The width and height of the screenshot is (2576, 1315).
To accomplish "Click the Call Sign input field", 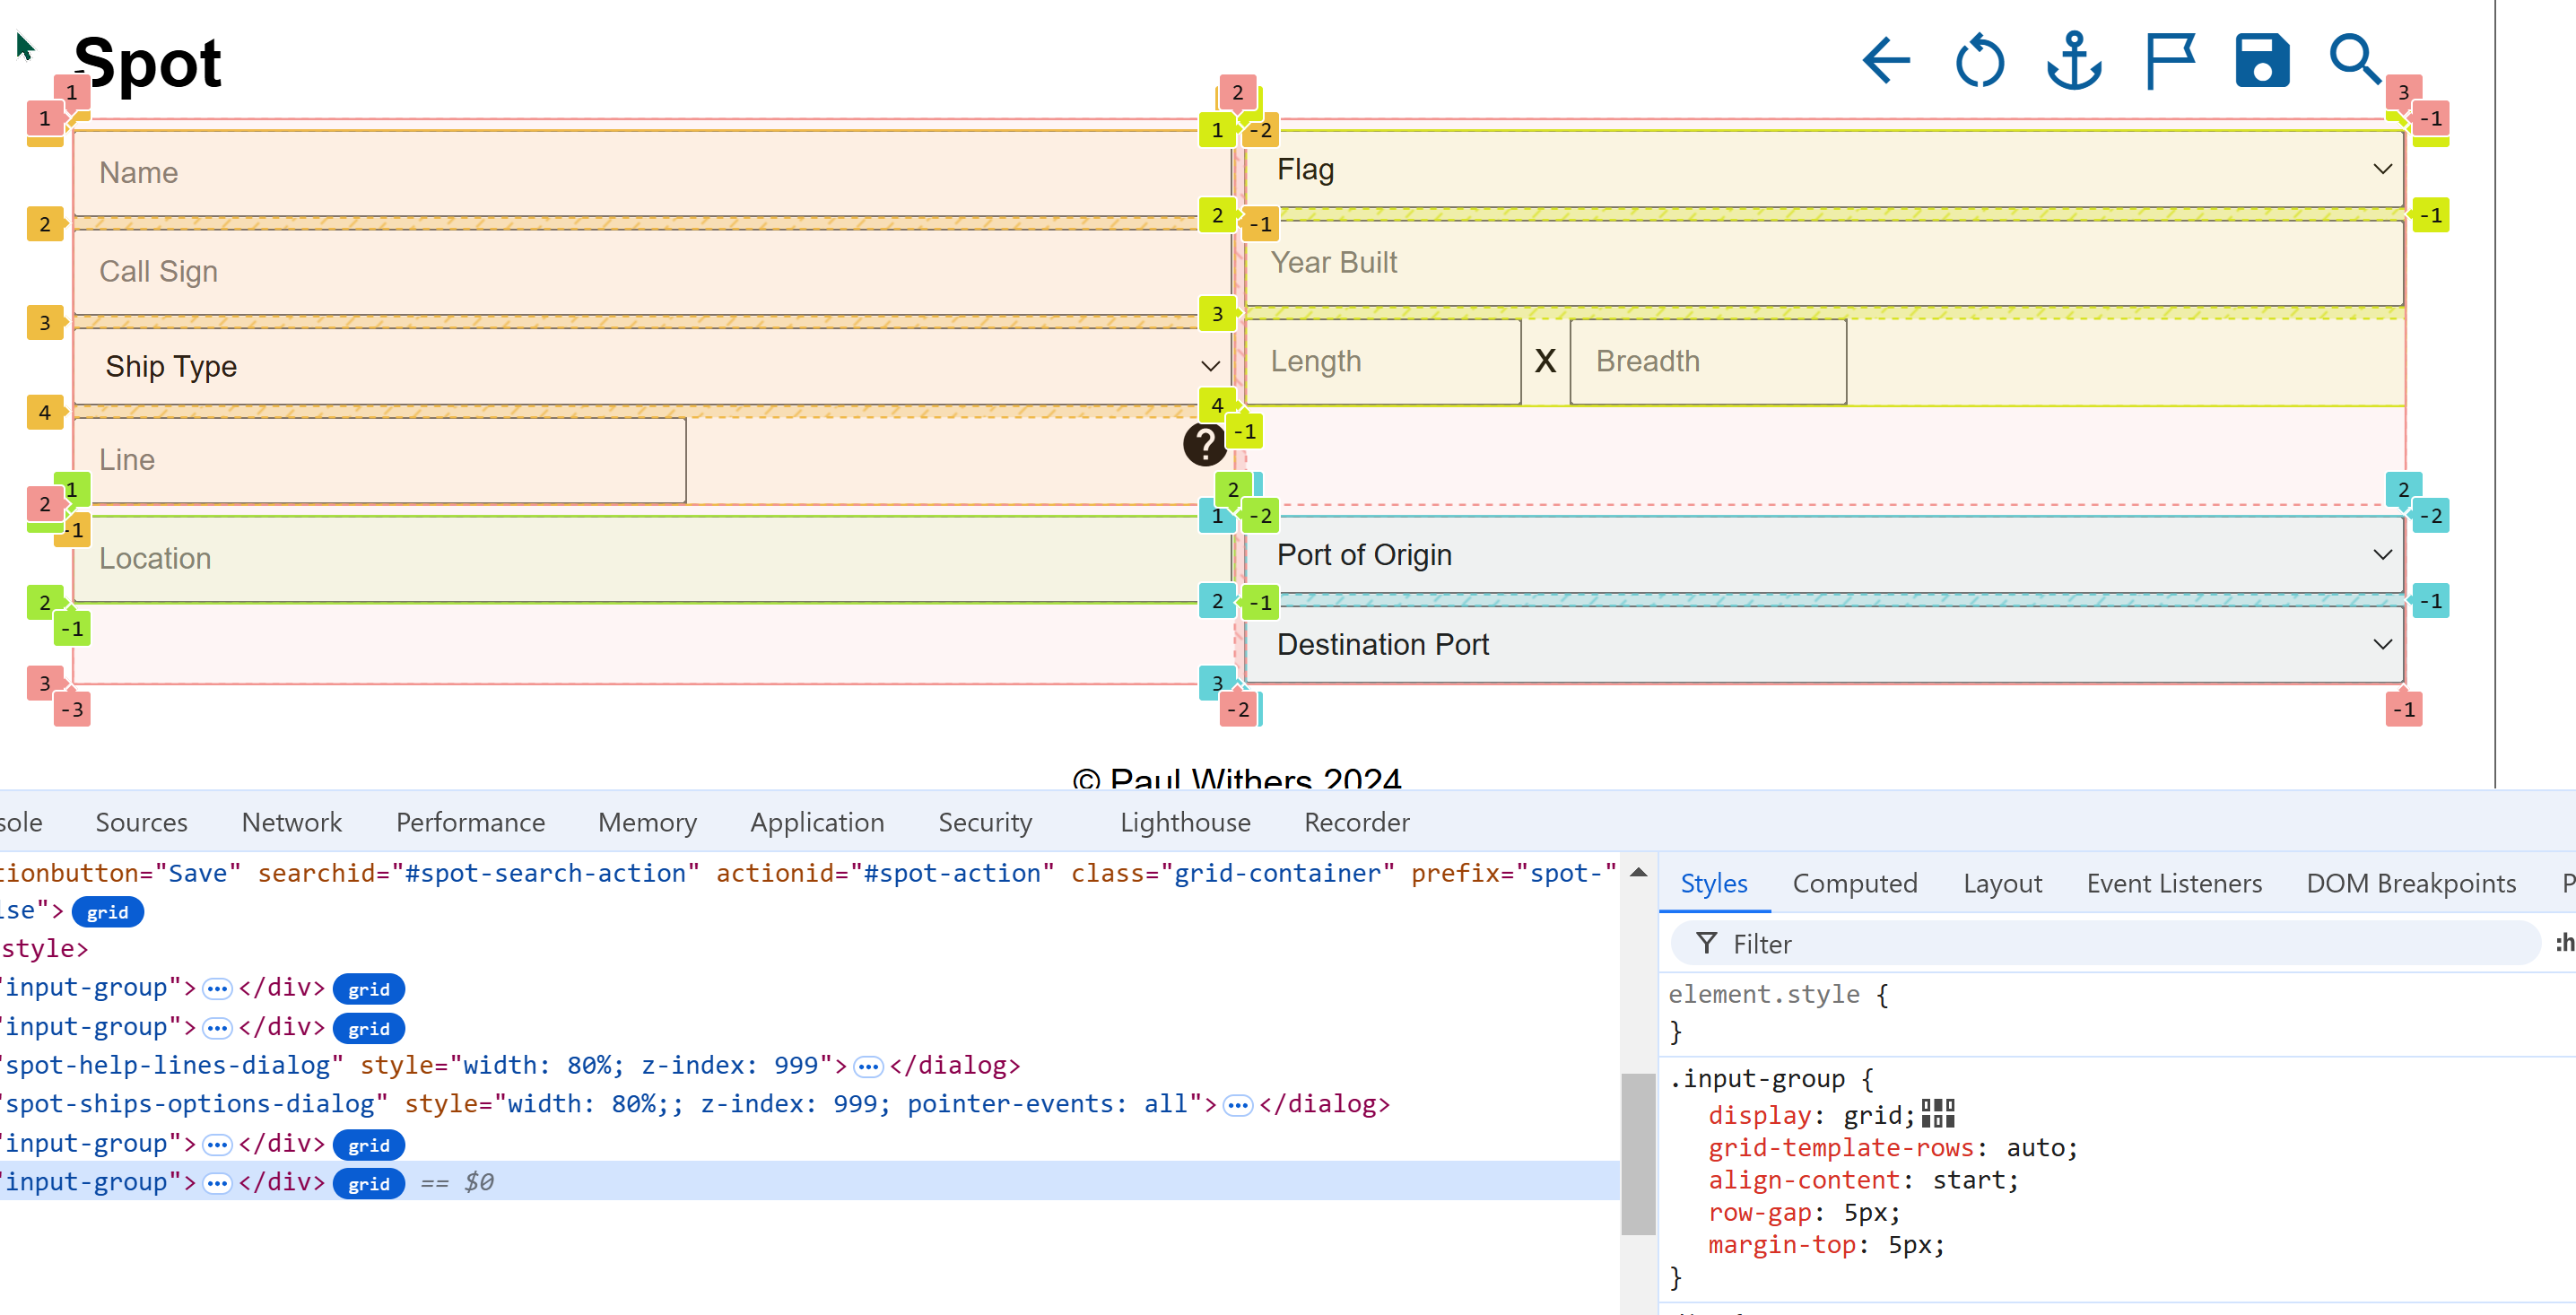I will 652,272.
